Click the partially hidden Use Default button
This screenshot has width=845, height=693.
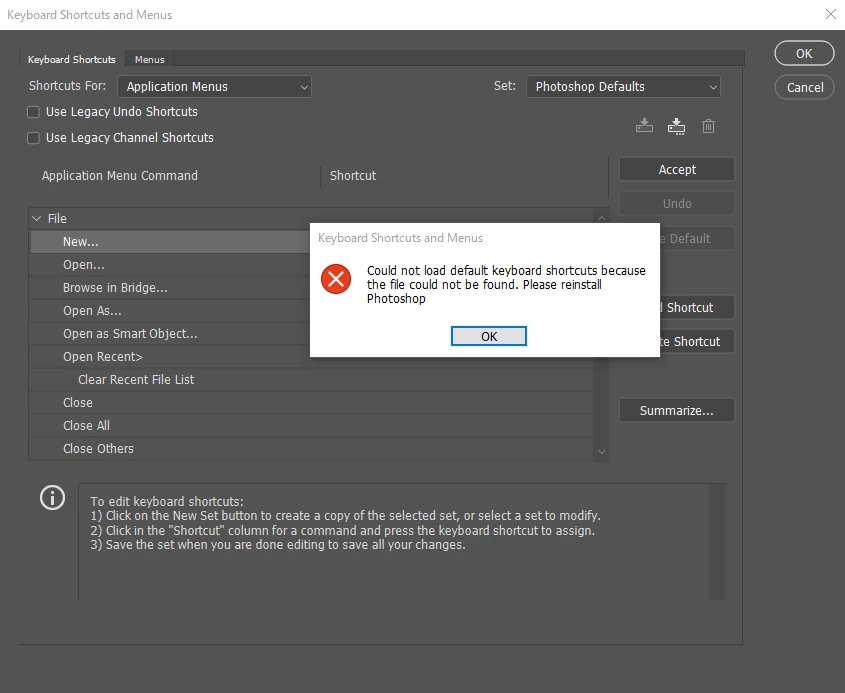[697, 238]
